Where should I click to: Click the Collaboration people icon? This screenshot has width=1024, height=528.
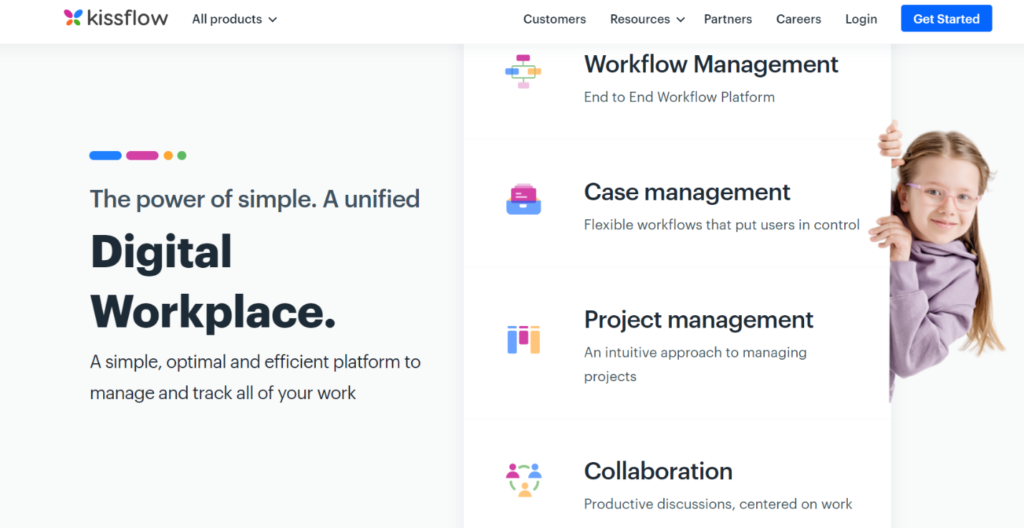tap(524, 480)
